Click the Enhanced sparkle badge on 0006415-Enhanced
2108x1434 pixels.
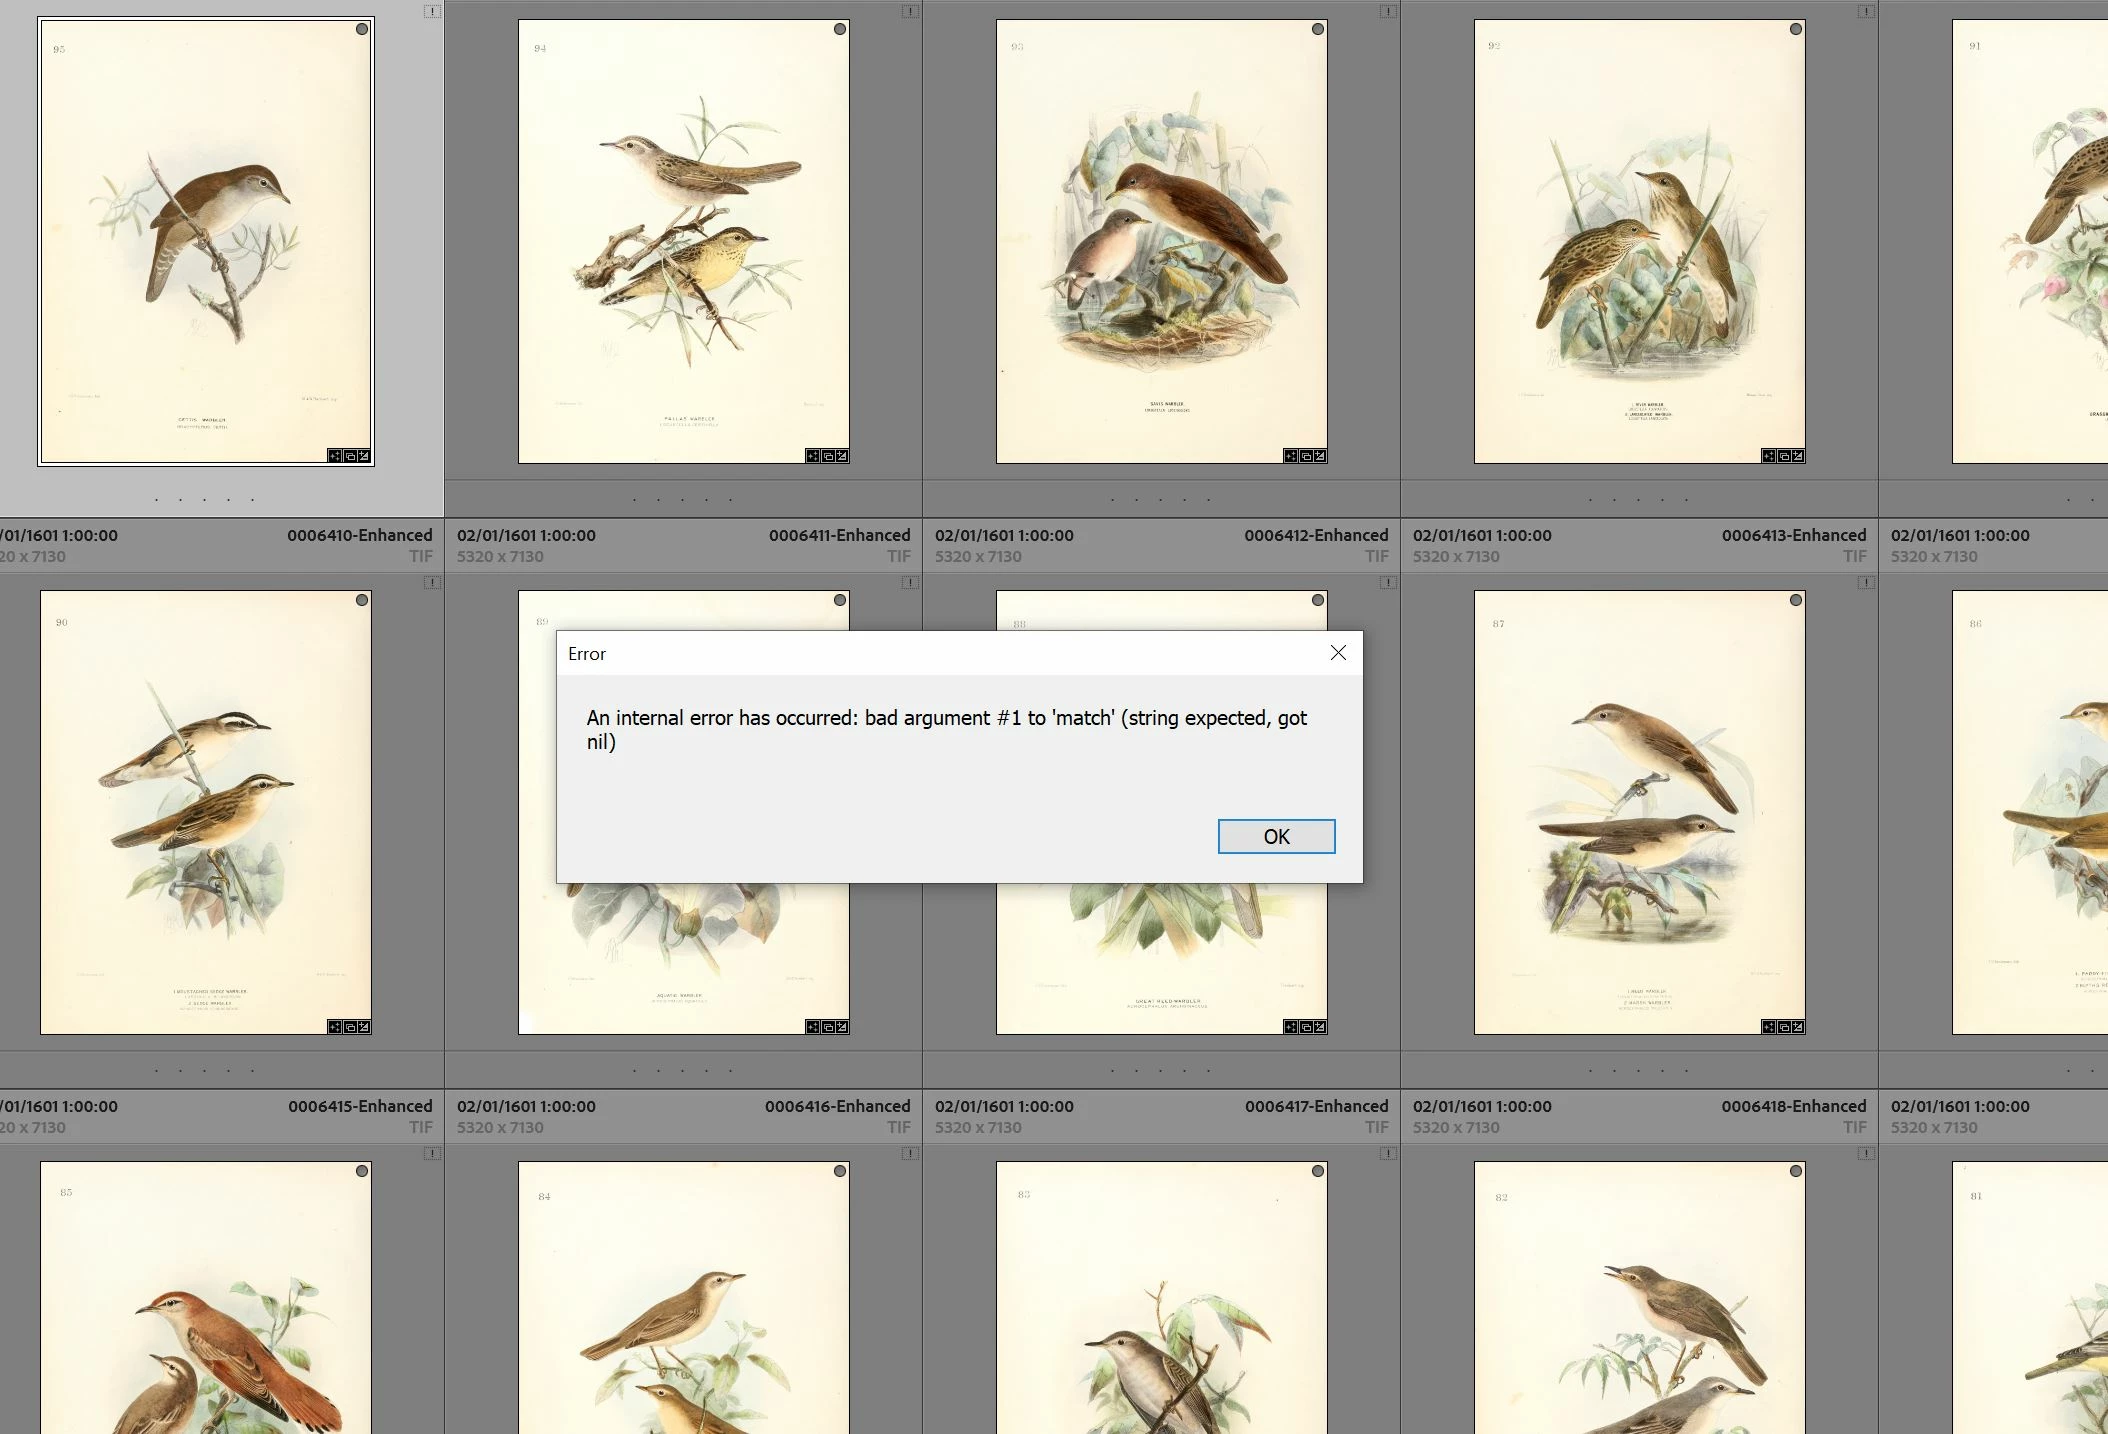pyautogui.click(x=335, y=1027)
